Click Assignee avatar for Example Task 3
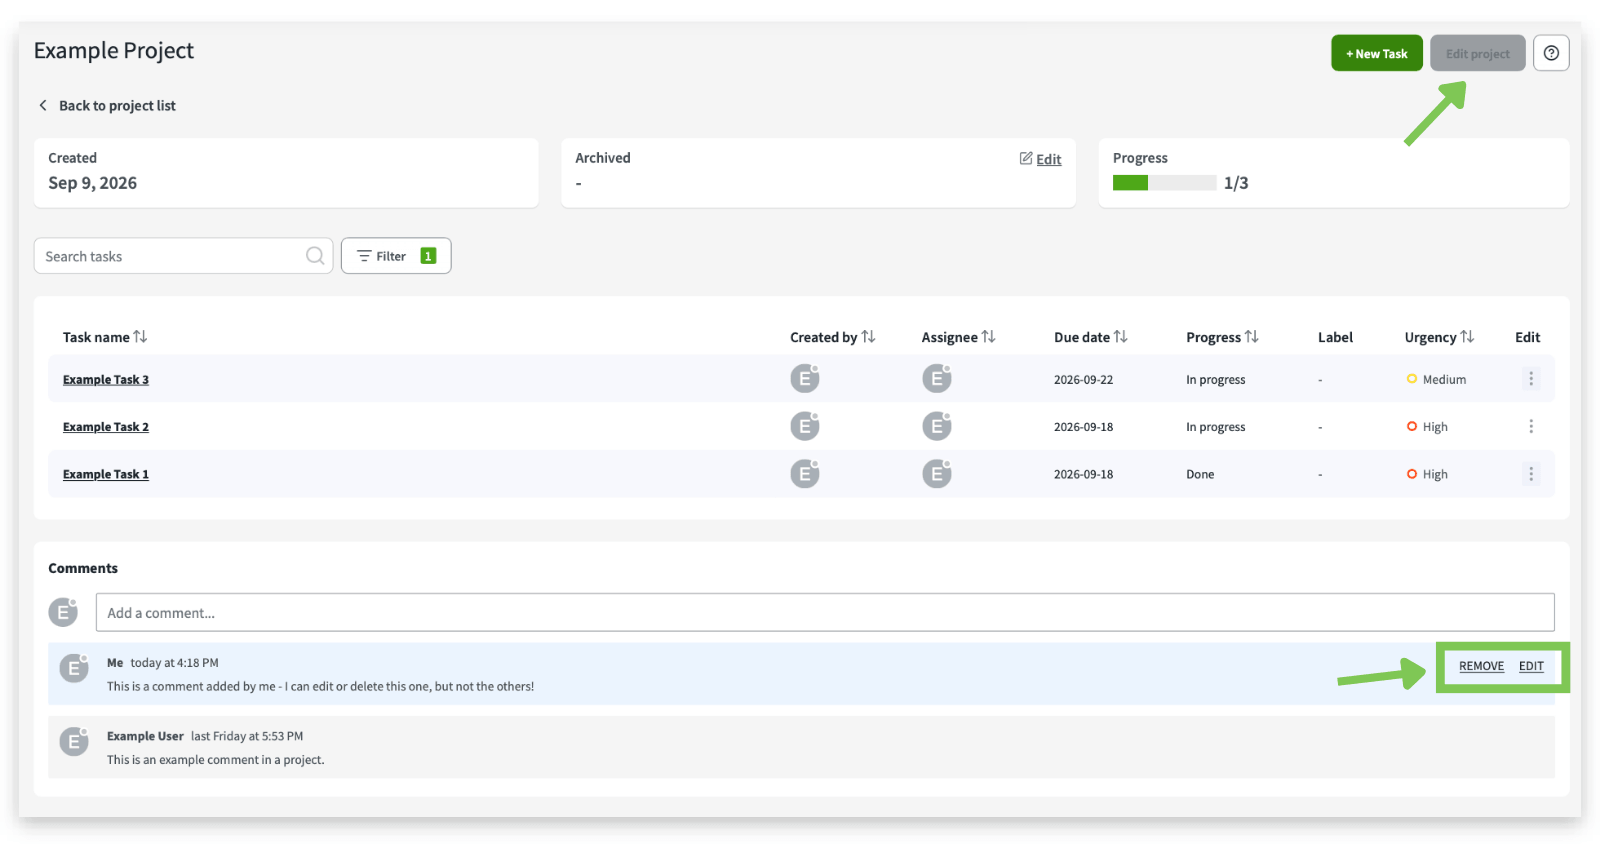The width and height of the screenshot is (1600, 854). (937, 379)
